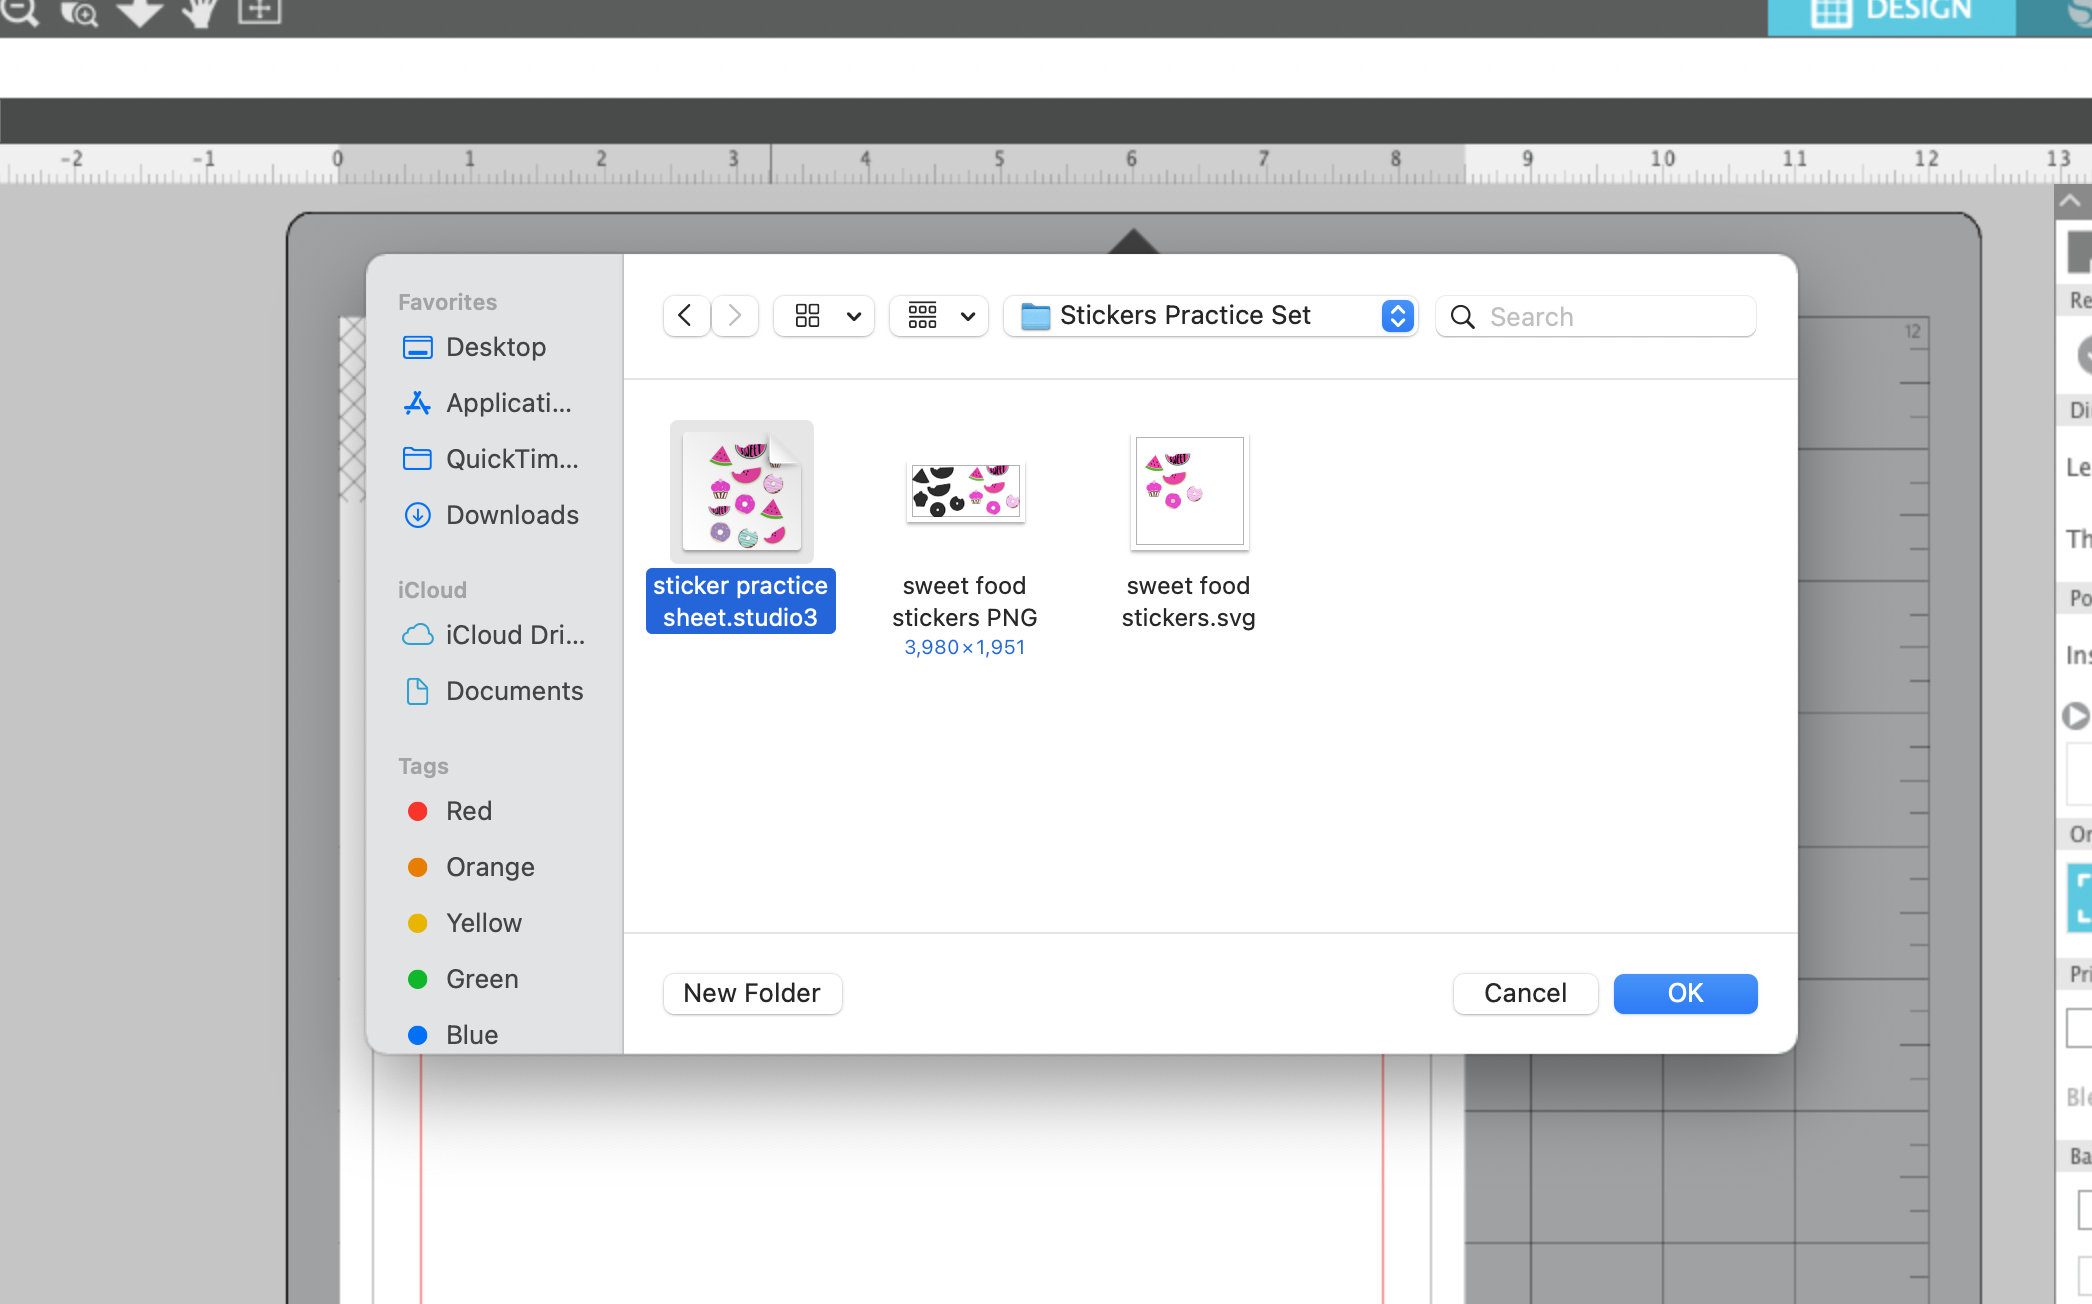Go back with the left chevron
Screen dimensions: 2092x1304
[686, 316]
